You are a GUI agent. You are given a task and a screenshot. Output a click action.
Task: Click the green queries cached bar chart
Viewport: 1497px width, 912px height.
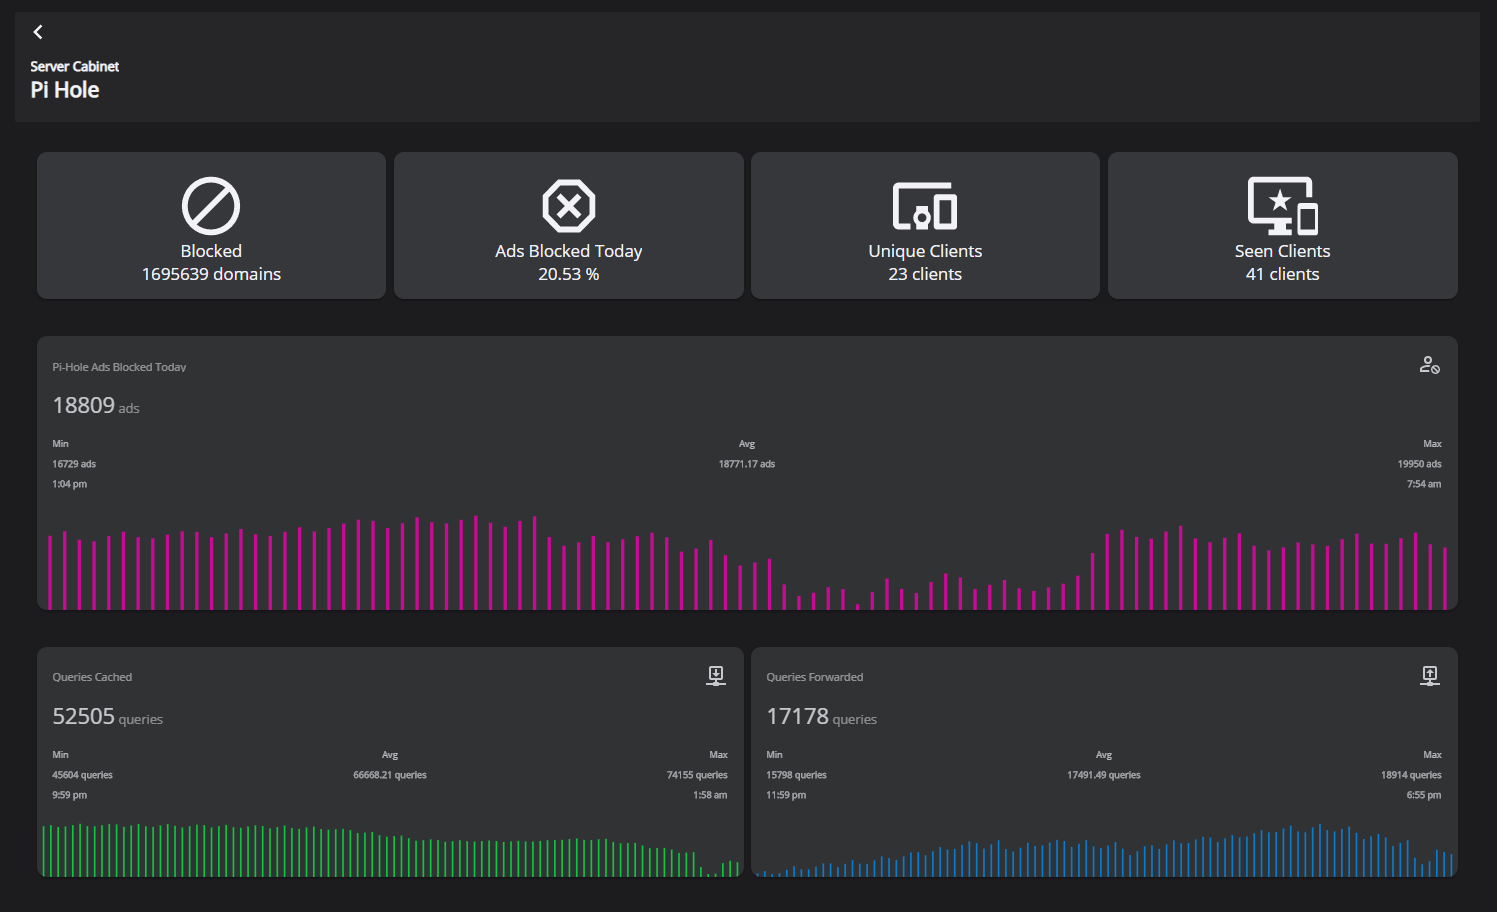point(390,850)
